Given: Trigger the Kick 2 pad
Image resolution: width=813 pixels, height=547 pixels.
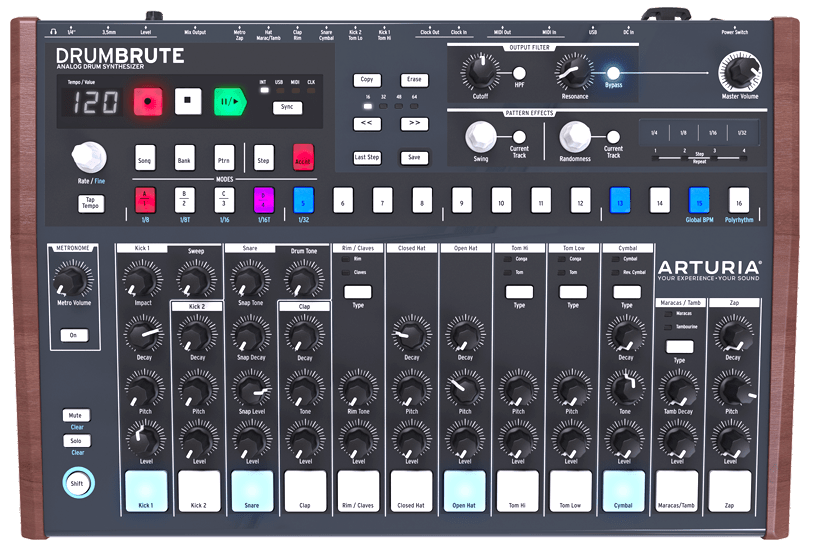Looking at the screenshot, I should point(199,491).
